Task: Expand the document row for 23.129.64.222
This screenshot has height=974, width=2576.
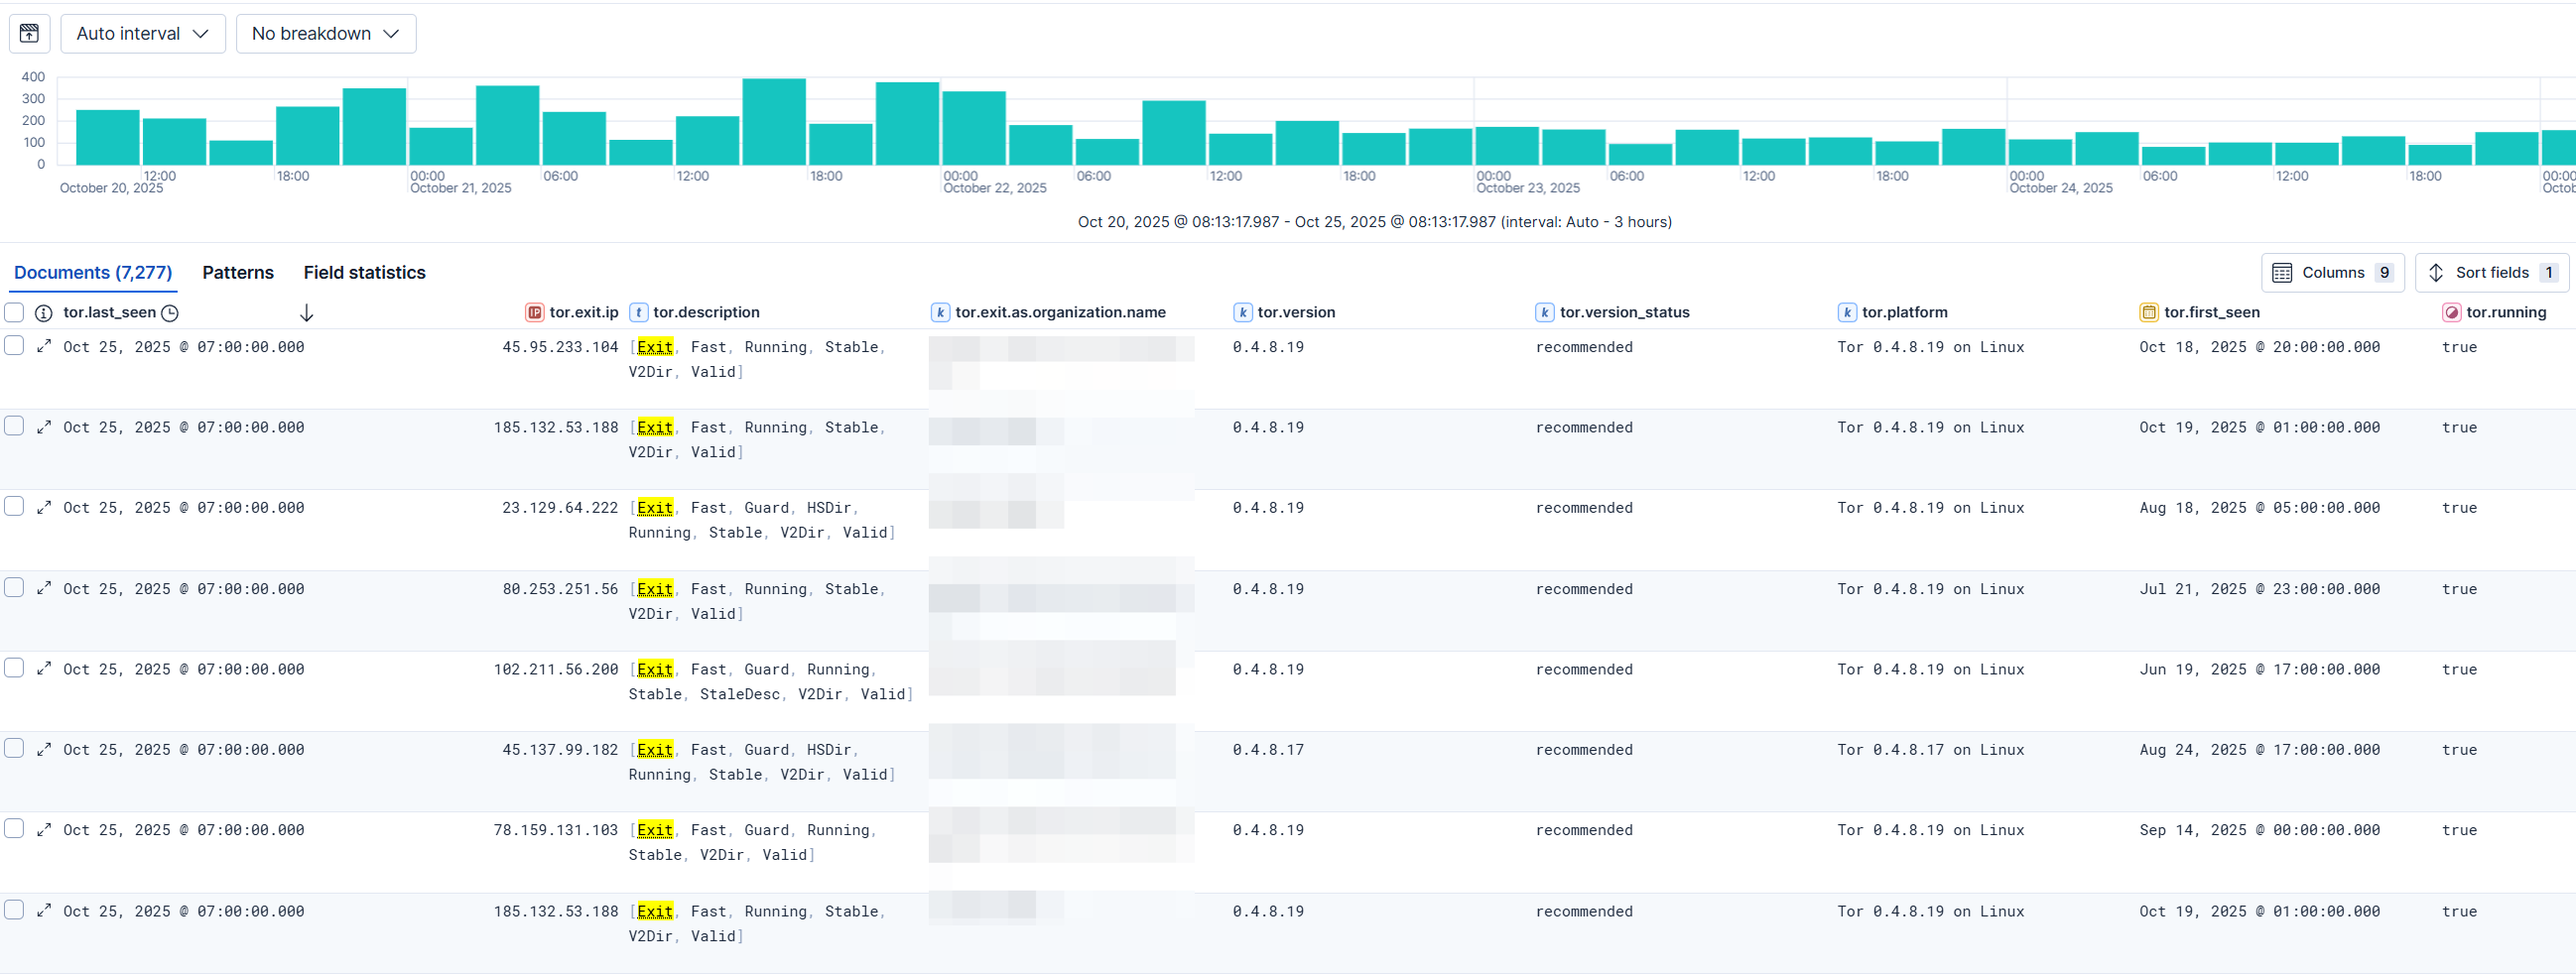Action: pyautogui.click(x=44, y=507)
